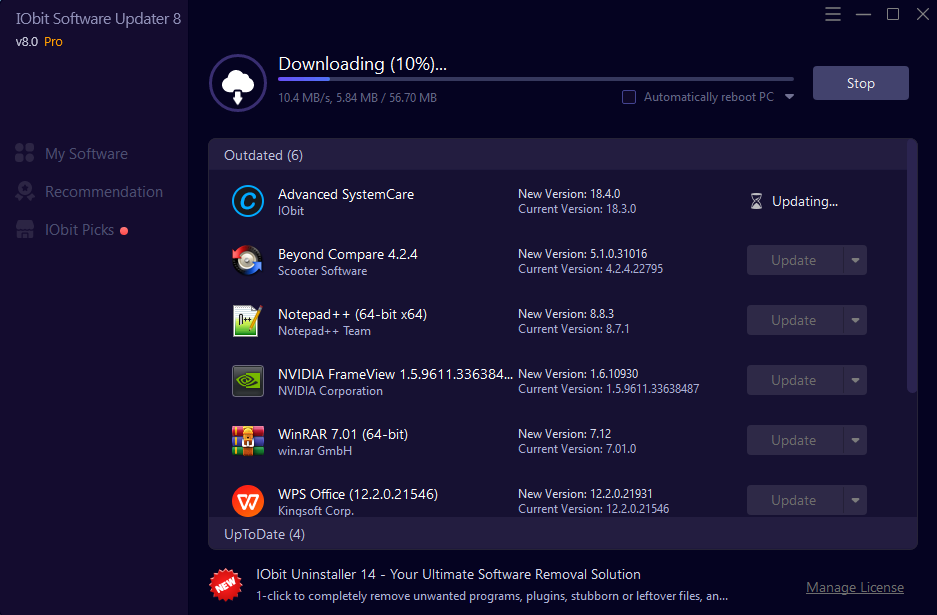Maximize the IObit Software Updater window

(893, 14)
